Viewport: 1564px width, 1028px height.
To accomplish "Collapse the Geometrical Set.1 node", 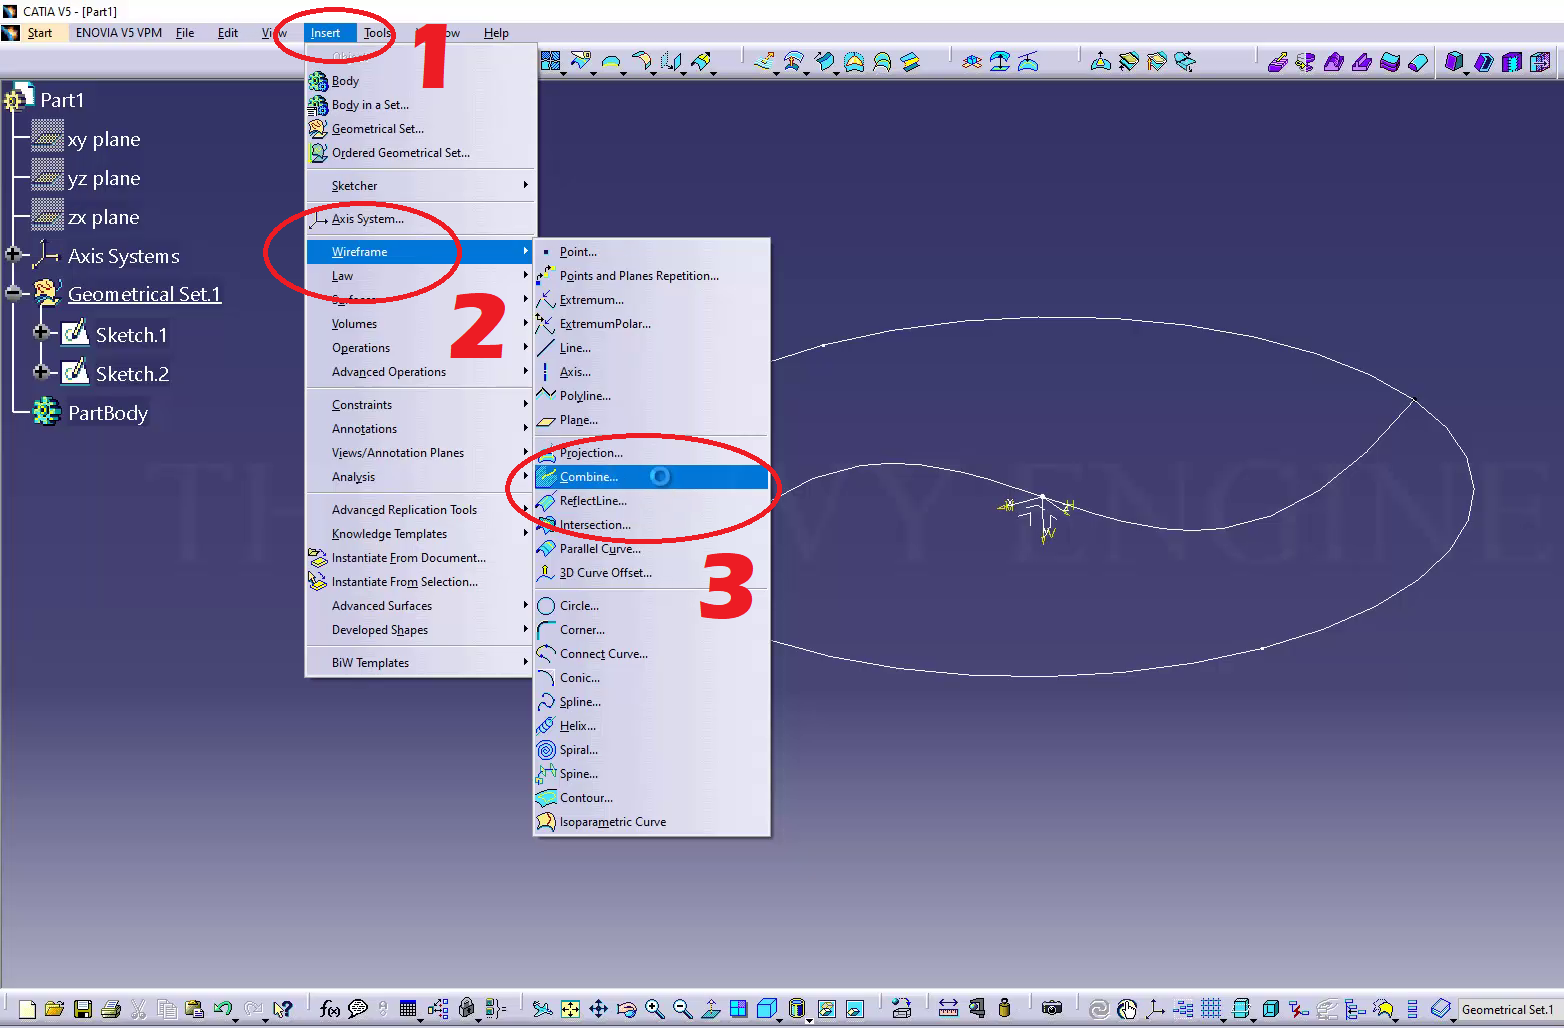I will coord(13,294).
